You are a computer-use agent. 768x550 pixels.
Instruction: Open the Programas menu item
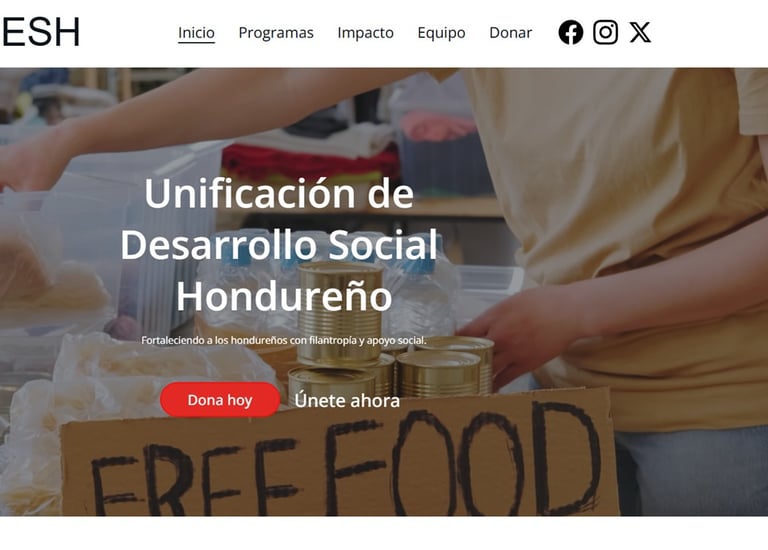coord(276,33)
